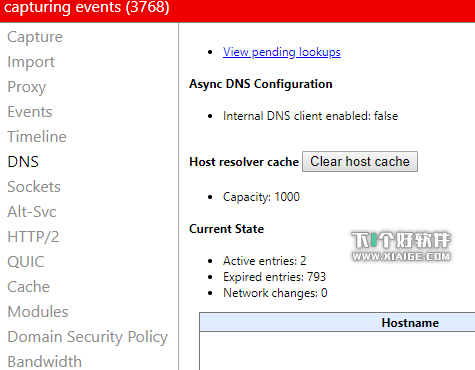Open Domain Security Policy tab
Screen dimensions: 475x370
click(x=87, y=337)
